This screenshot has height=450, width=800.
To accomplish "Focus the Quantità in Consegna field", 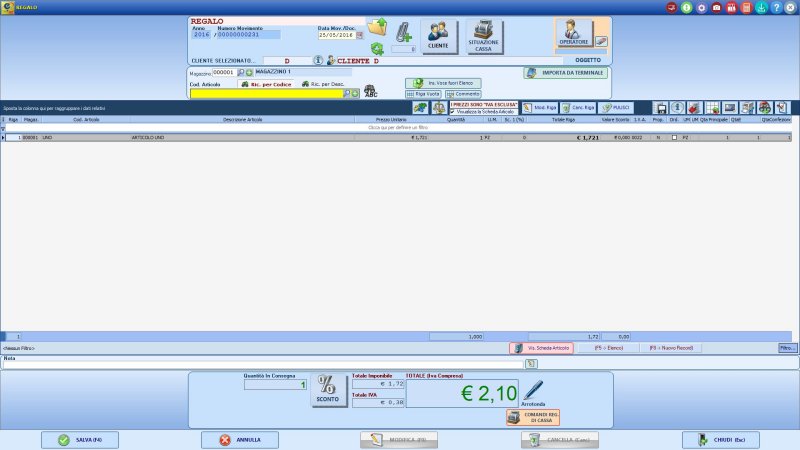I will coord(275,385).
